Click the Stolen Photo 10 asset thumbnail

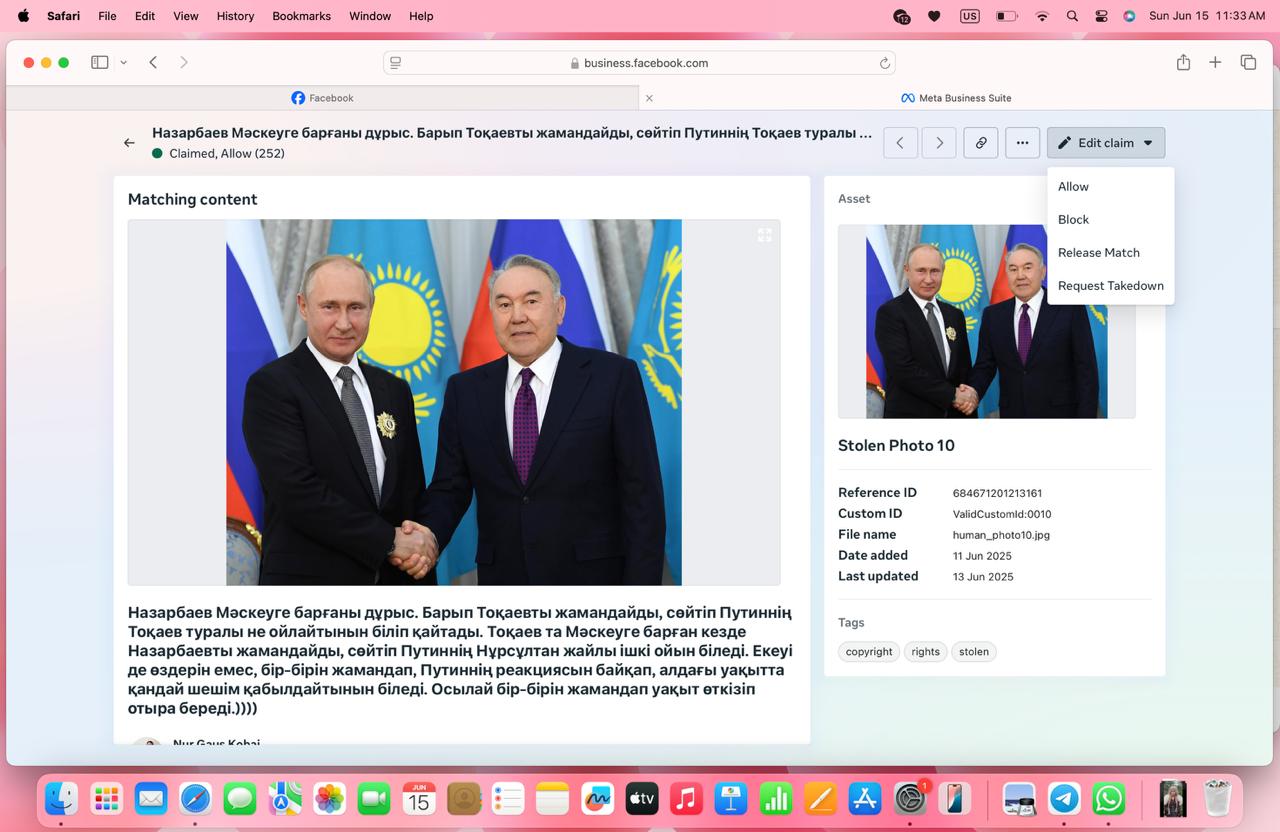coord(986,321)
